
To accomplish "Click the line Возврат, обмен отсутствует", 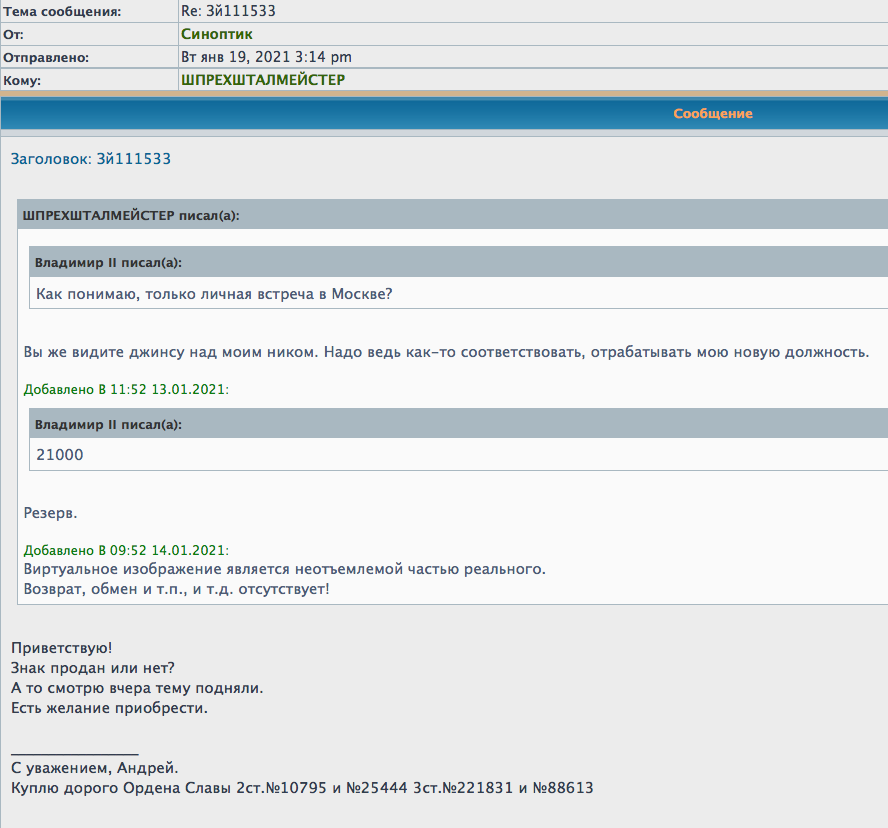I will [176, 589].
